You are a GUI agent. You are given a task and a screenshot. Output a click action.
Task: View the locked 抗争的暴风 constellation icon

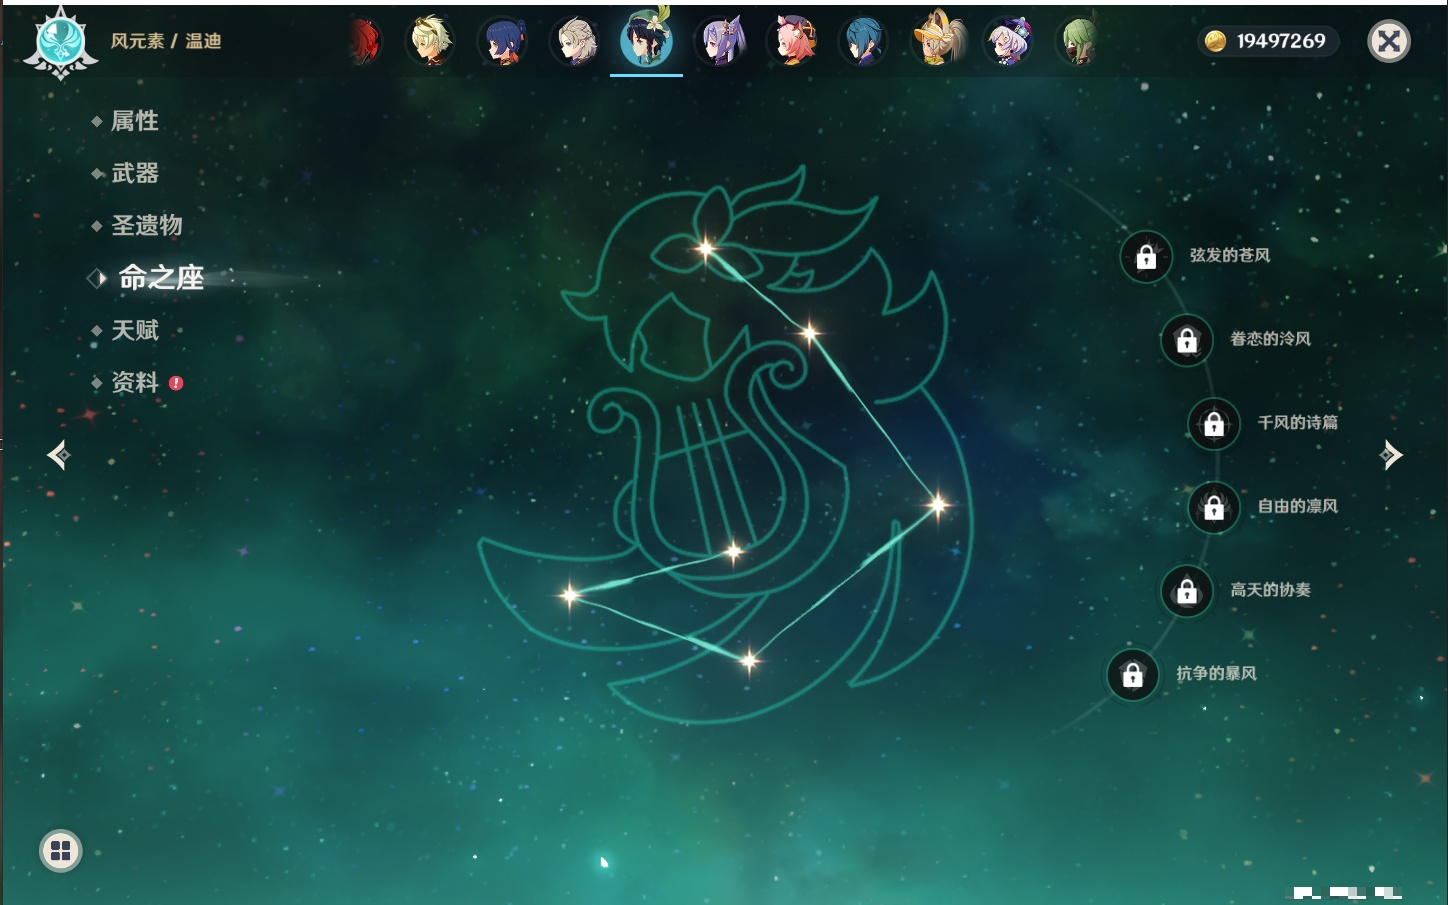point(1133,675)
